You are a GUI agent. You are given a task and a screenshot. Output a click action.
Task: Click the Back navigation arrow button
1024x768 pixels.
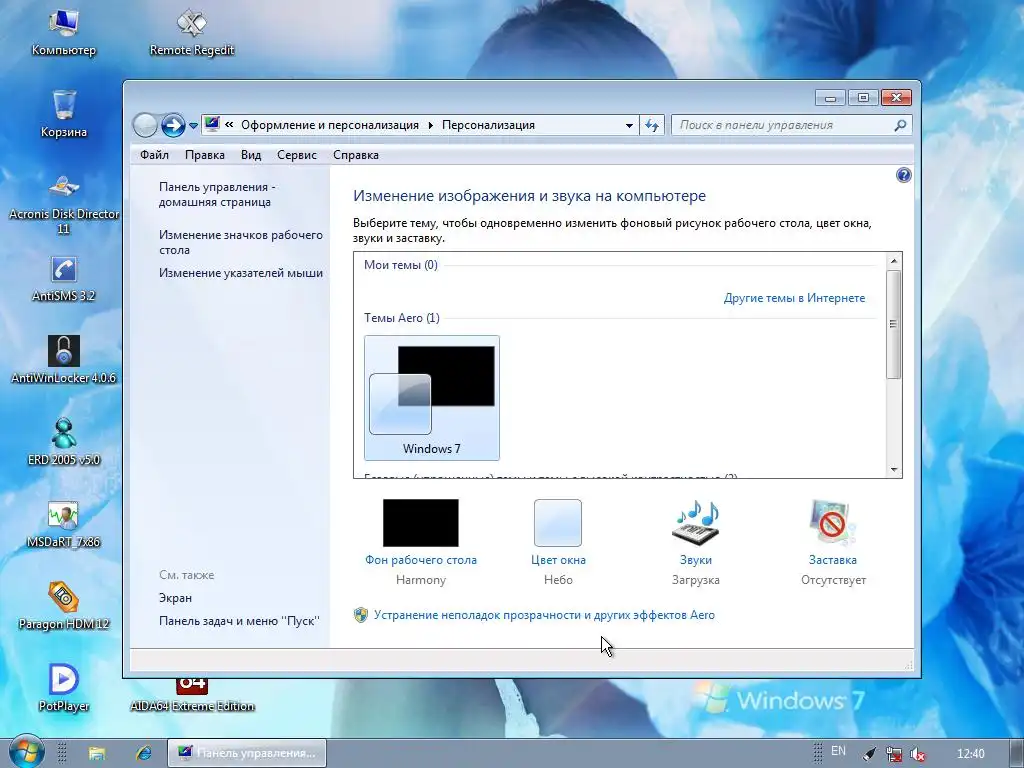pyautogui.click(x=145, y=125)
